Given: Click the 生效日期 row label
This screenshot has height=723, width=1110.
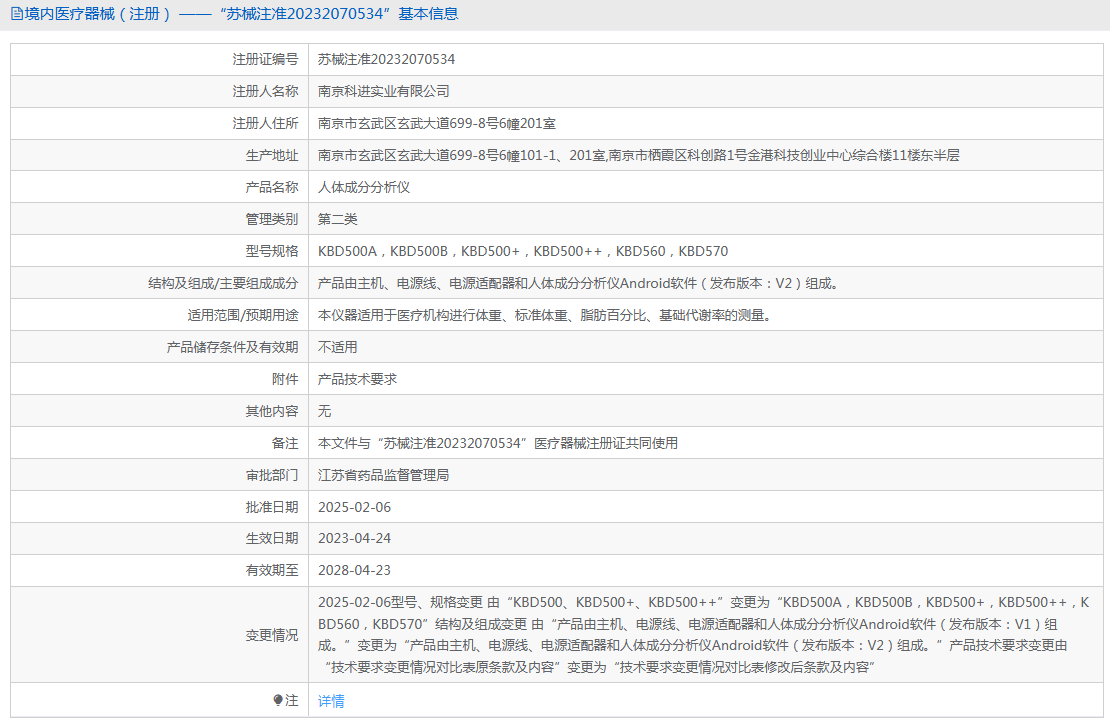Looking at the screenshot, I should [x=272, y=538].
